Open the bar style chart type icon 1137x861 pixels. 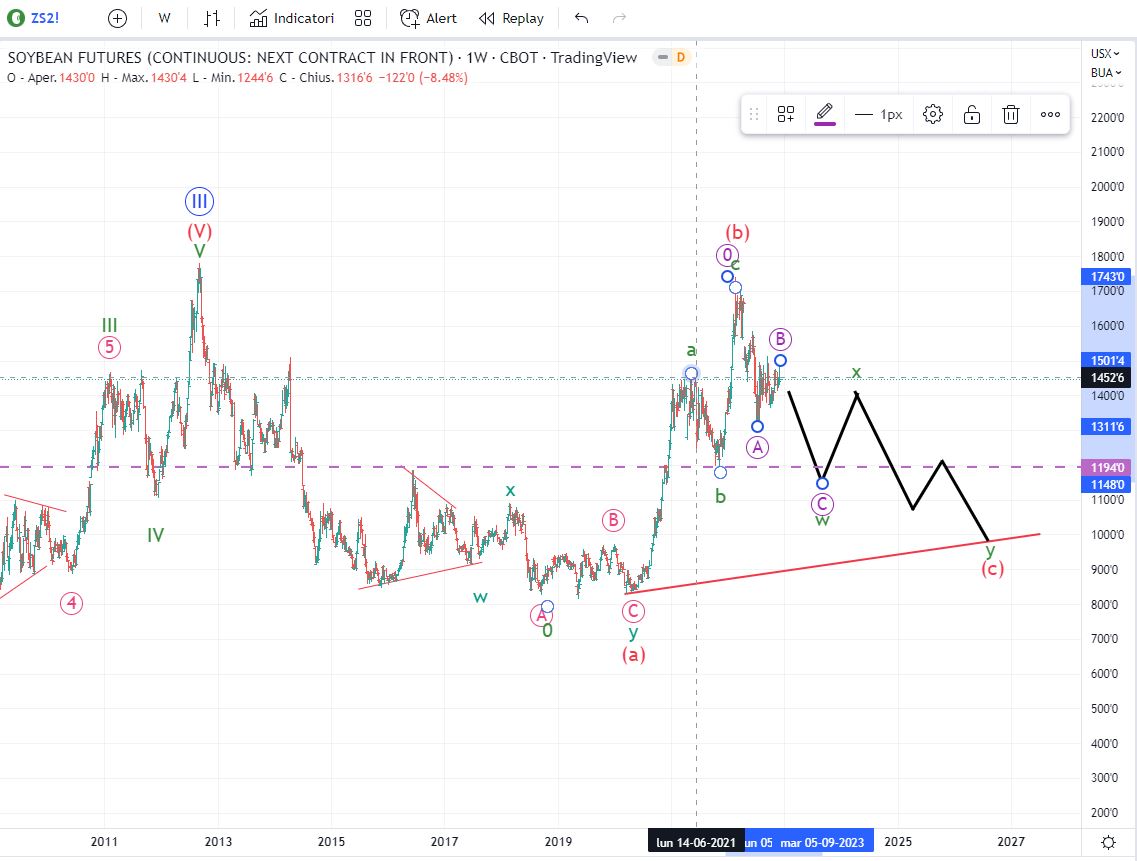pyautogui.click(x=212, y=18)
